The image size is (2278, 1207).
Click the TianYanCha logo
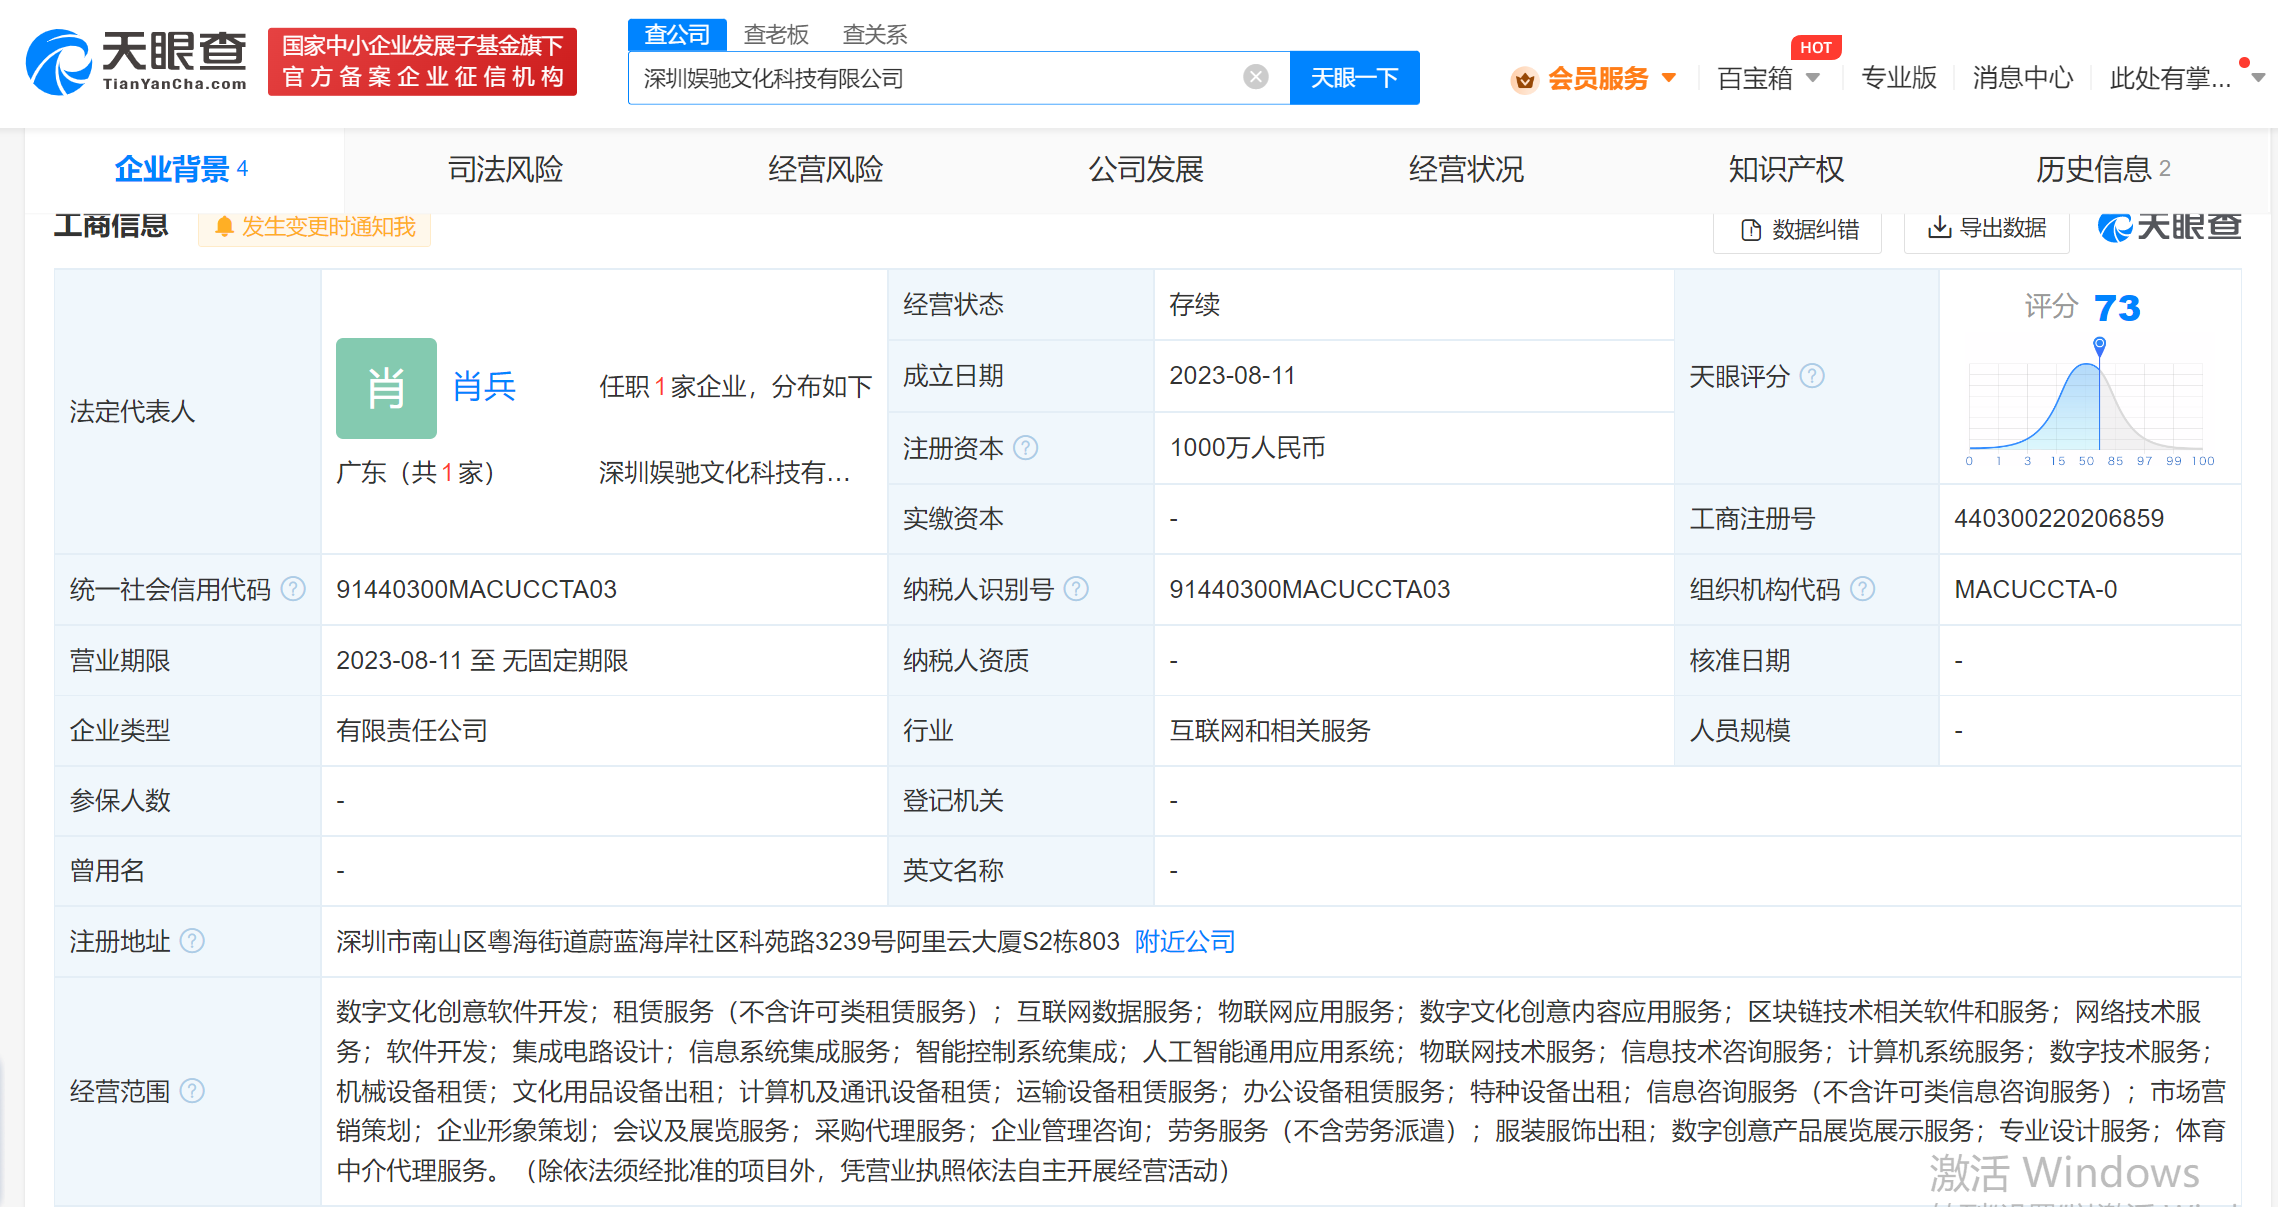[136, 62]
